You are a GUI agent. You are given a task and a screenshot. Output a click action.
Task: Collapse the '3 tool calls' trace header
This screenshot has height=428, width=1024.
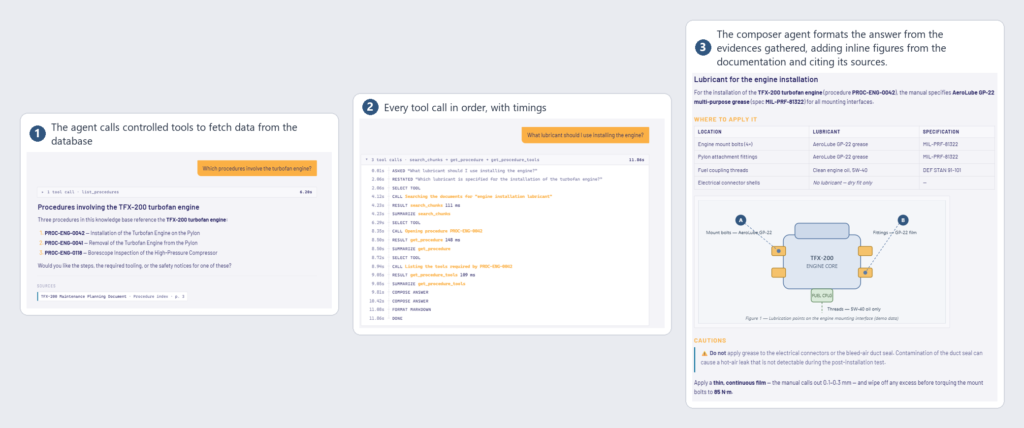coord(504,159)
